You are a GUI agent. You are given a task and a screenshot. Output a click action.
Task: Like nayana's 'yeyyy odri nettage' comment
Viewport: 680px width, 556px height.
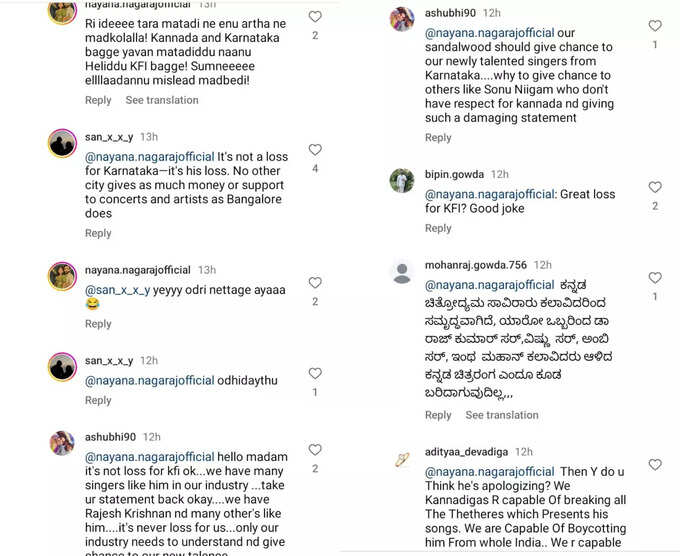click(x=315, y=283)
